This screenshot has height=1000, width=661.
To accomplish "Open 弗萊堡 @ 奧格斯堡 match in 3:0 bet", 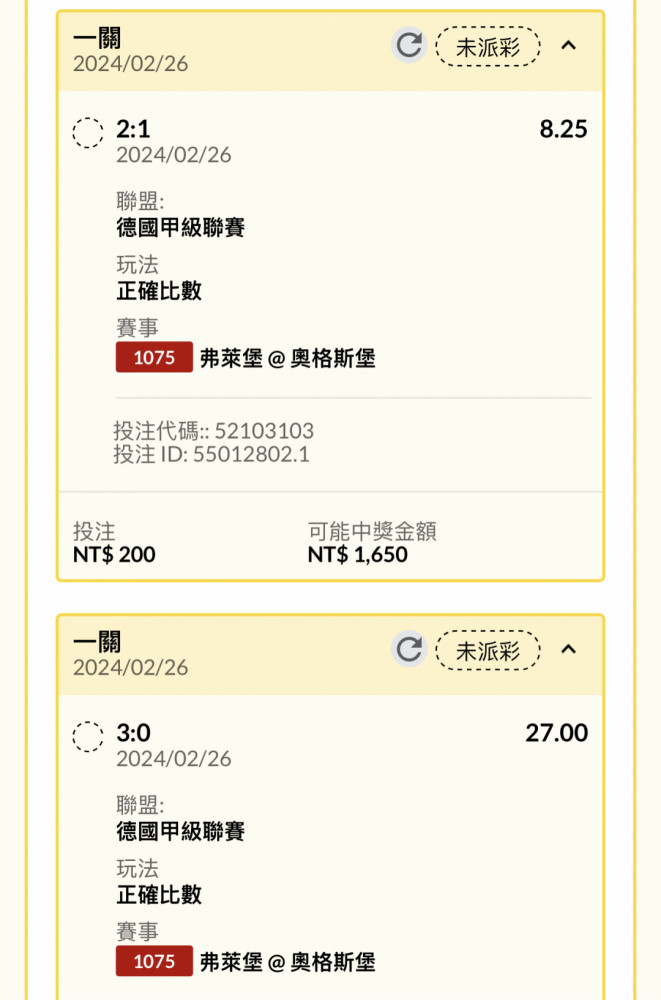I will coord(288,962).
